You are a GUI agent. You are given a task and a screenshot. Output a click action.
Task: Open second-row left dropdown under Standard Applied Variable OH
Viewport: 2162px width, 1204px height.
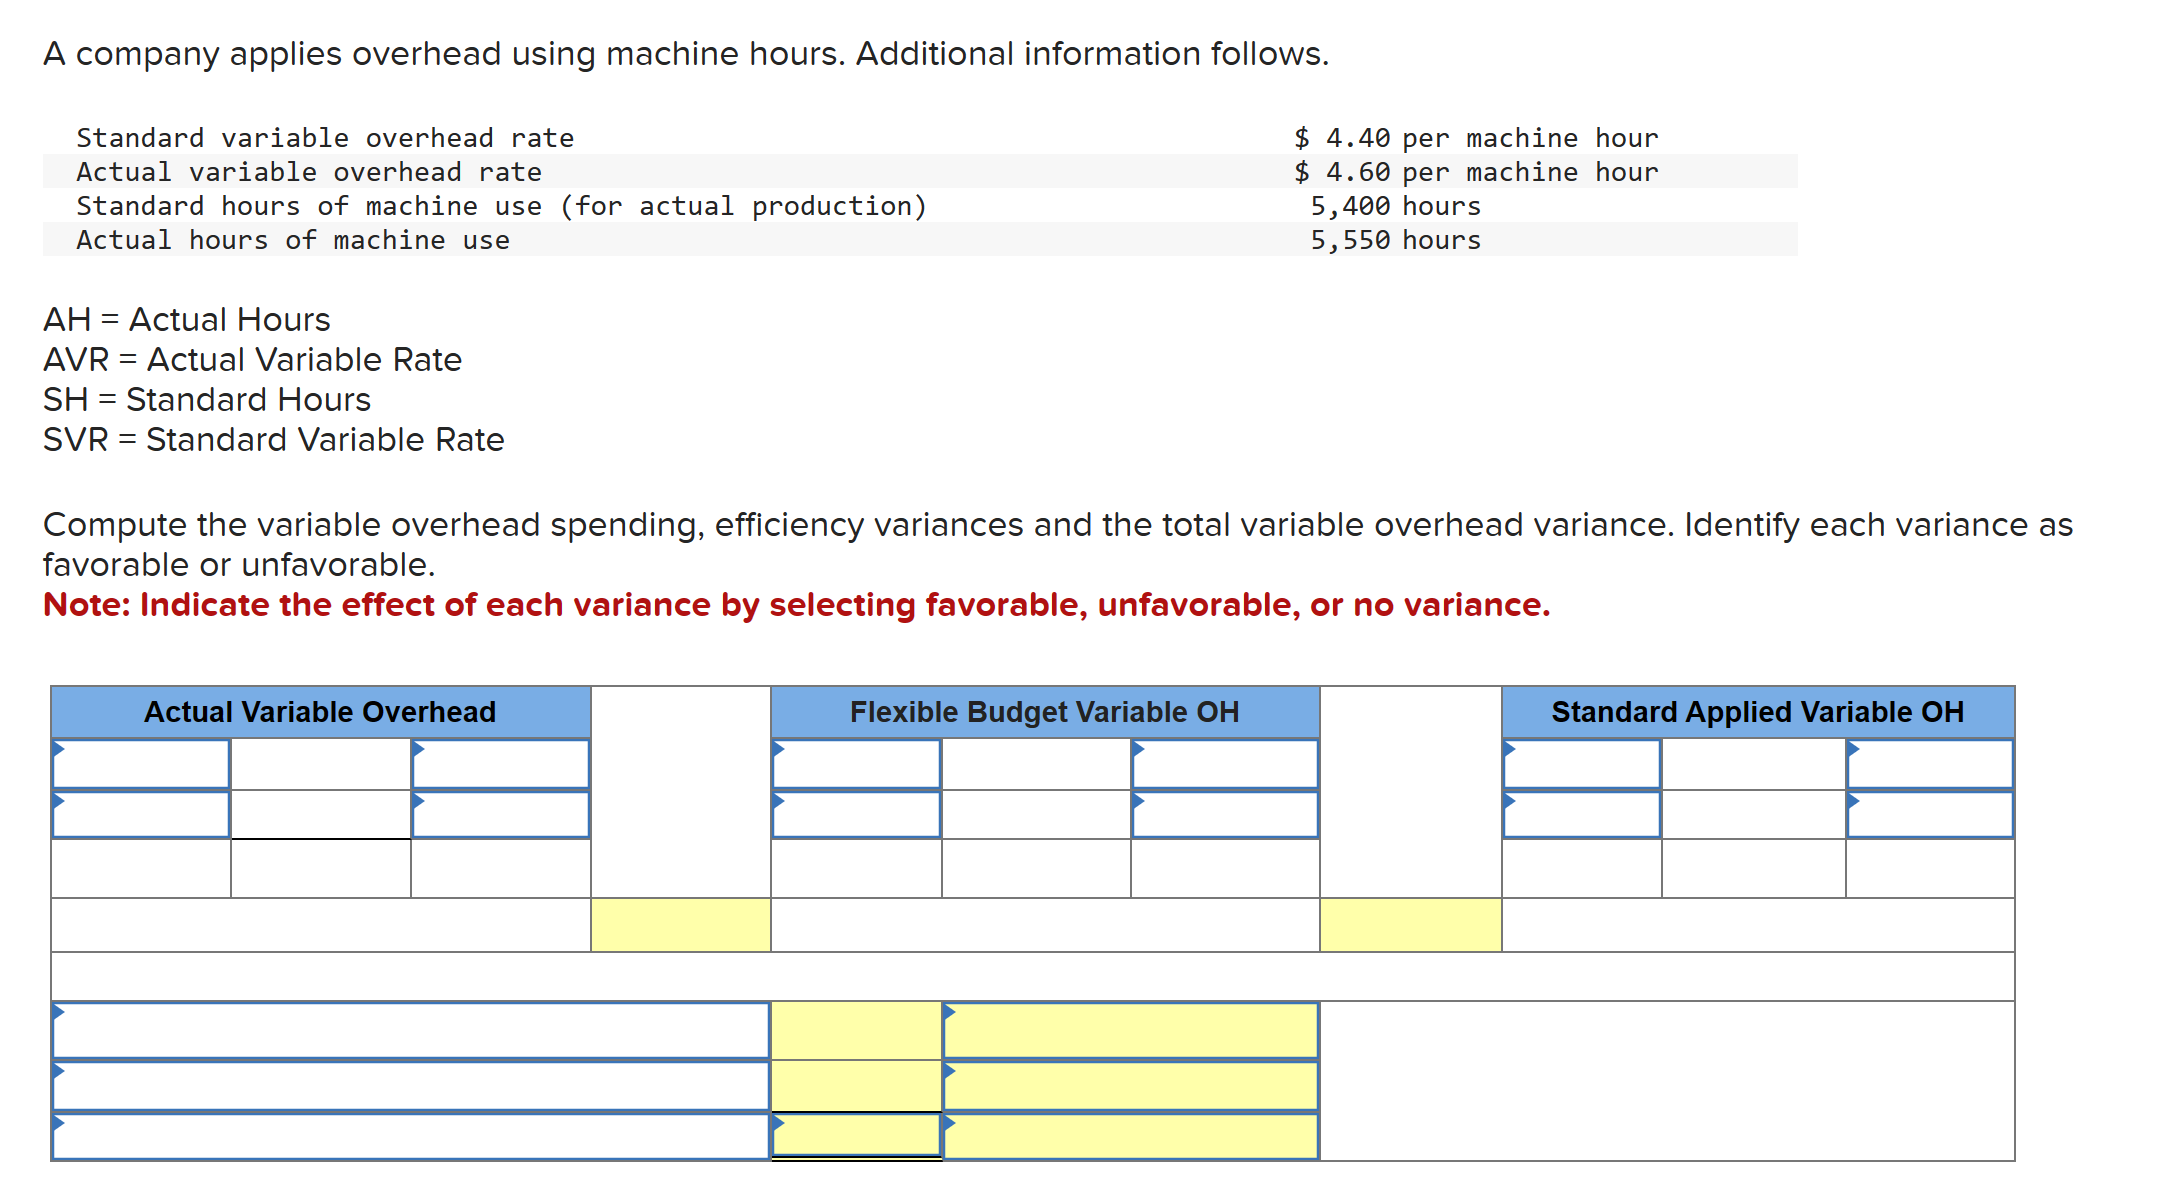click(1582, 814)
